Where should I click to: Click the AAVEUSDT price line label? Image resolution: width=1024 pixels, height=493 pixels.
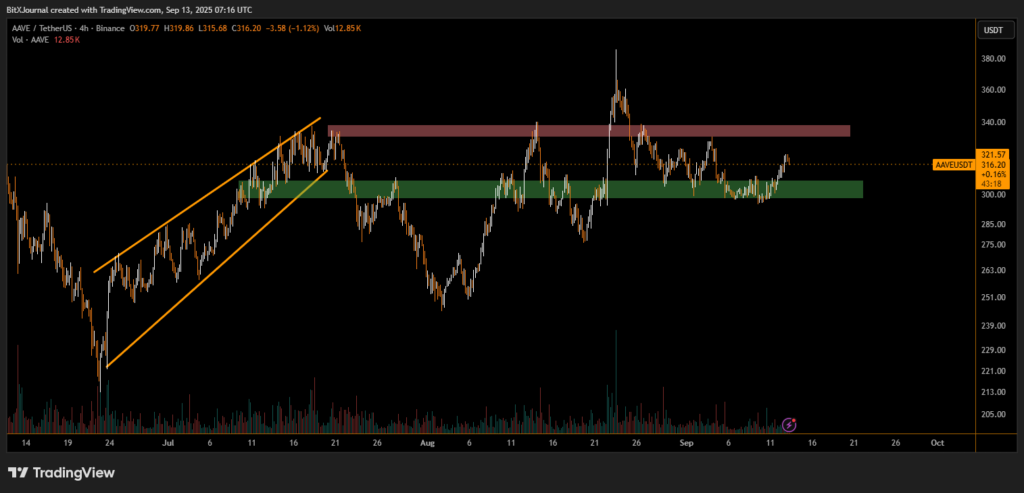(951, 163)
